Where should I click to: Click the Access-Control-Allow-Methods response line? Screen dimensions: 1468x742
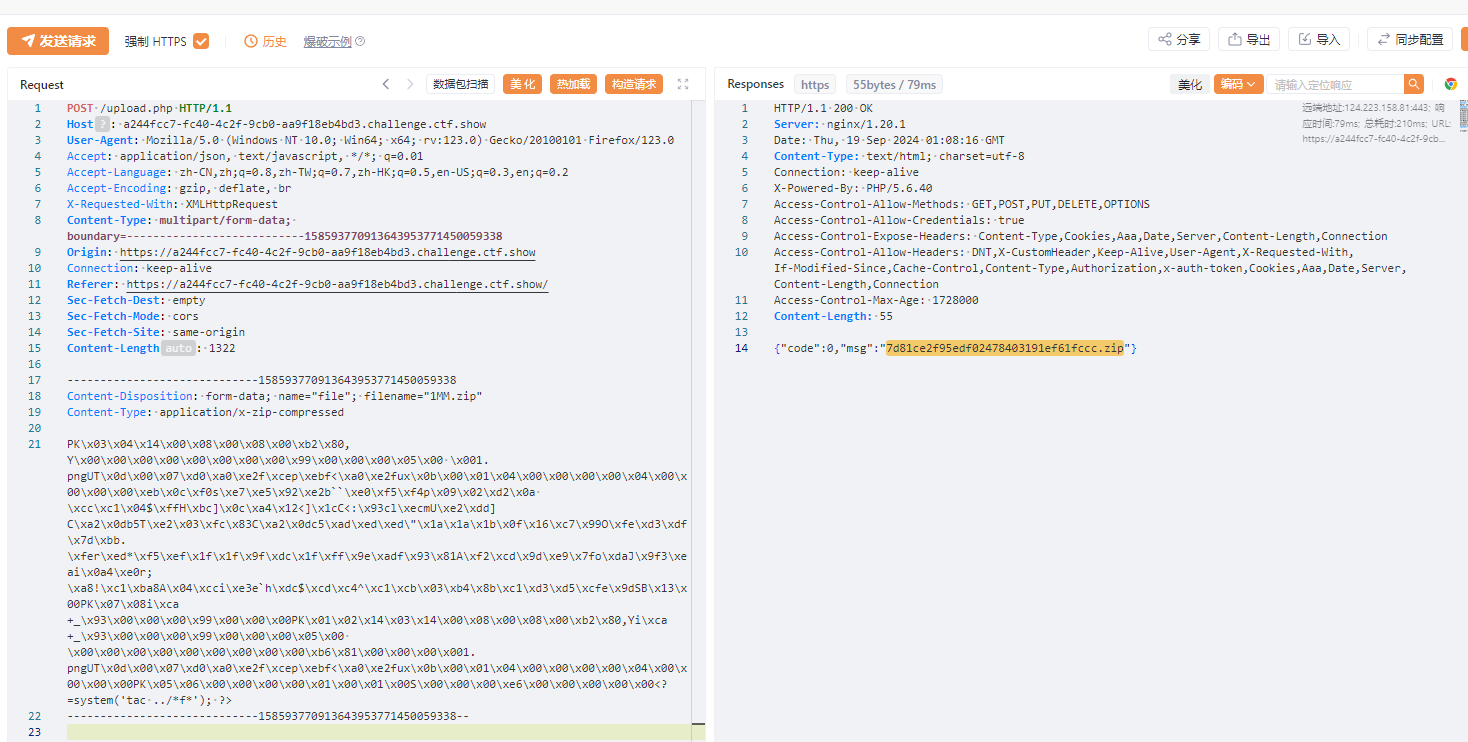pos(962,204)
